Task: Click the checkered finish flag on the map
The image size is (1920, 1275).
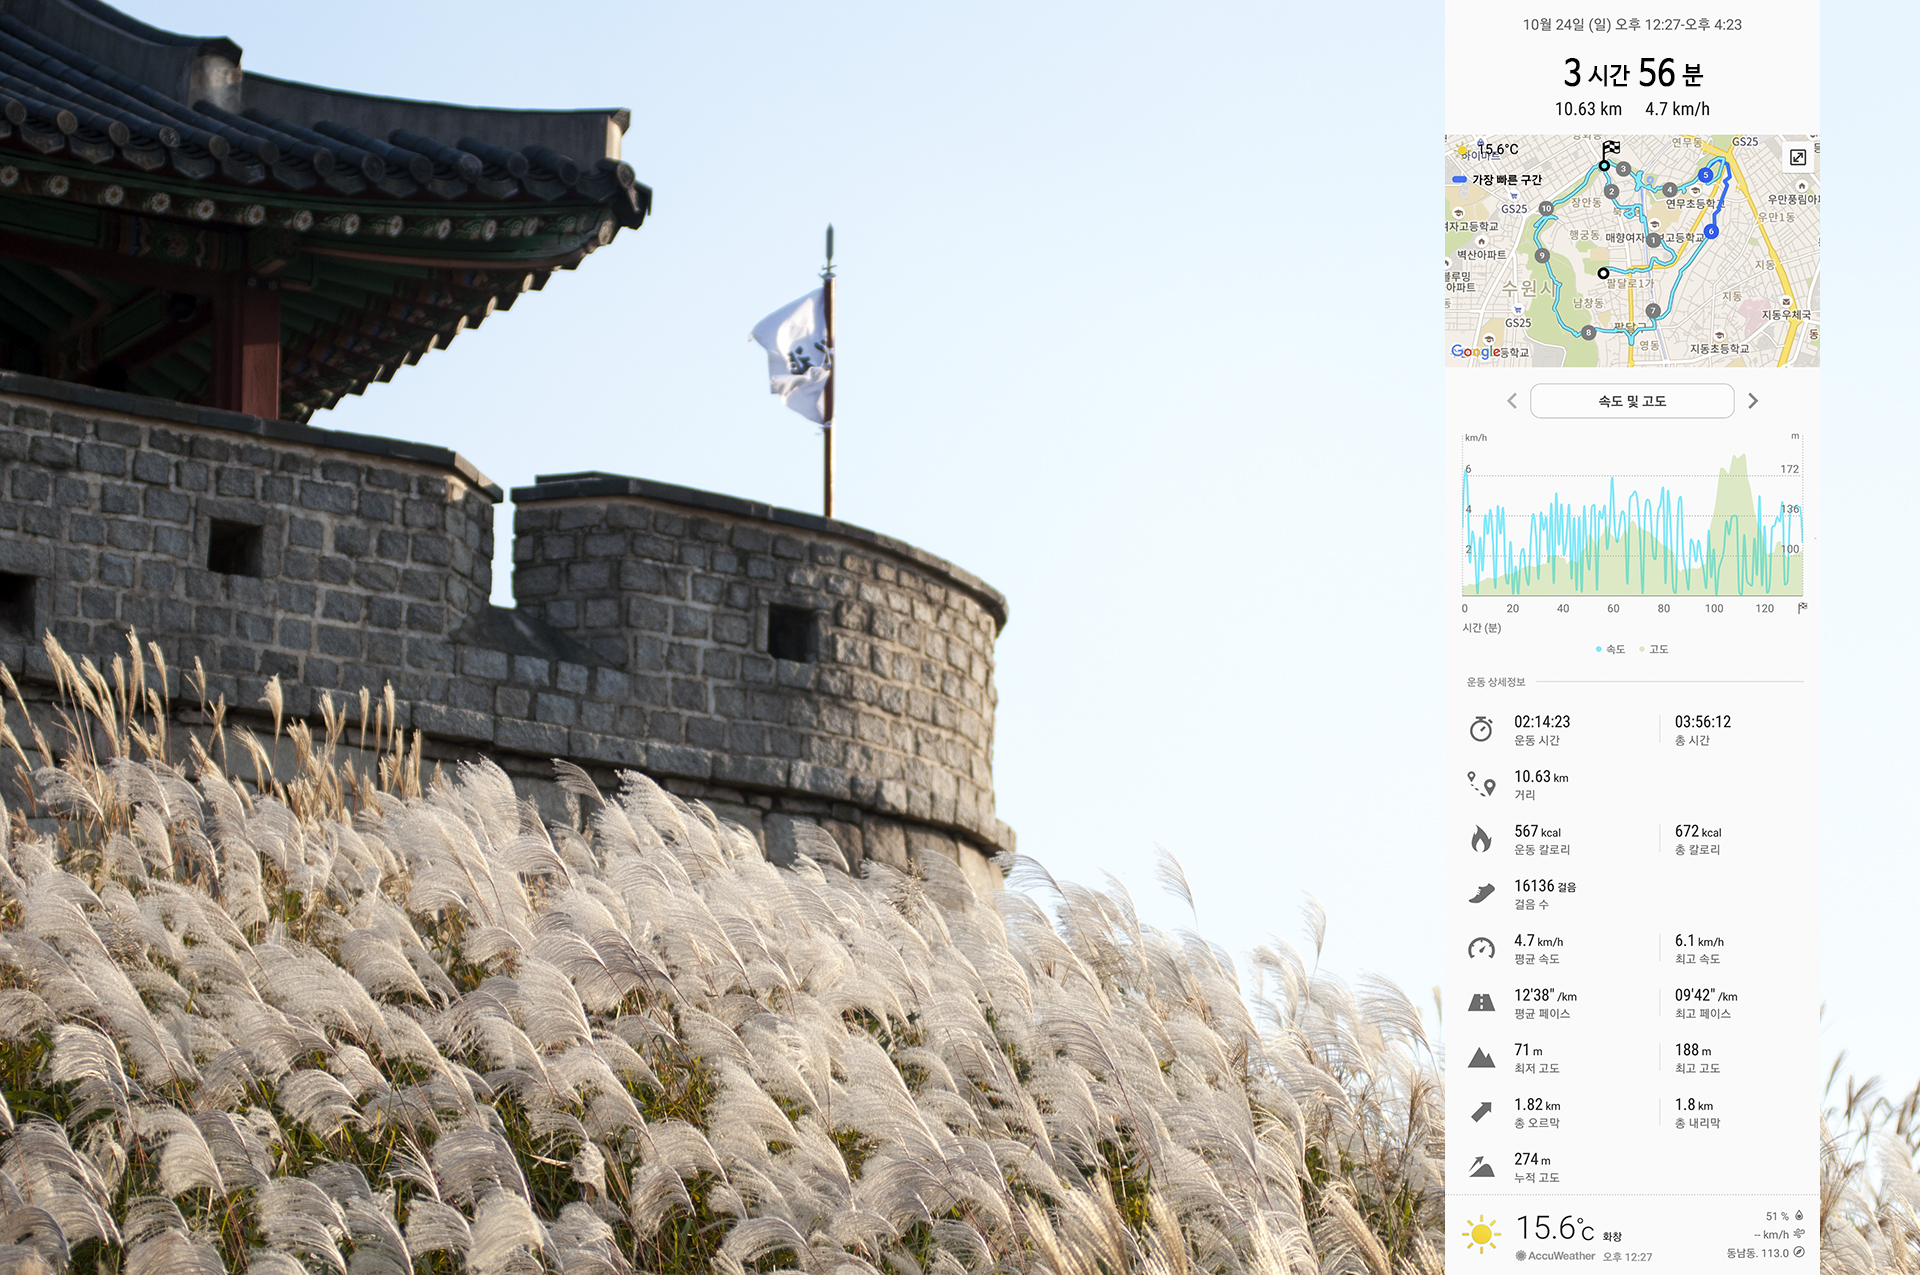Action: pyautogui.click(x=1611, y=148)
